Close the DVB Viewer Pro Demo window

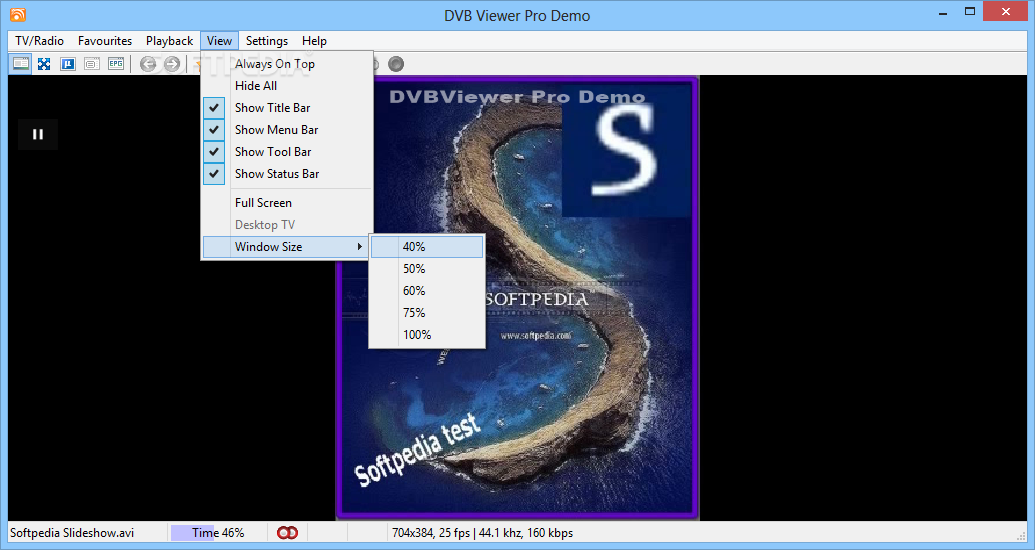pyautogui.click(x=1006, y=12)
